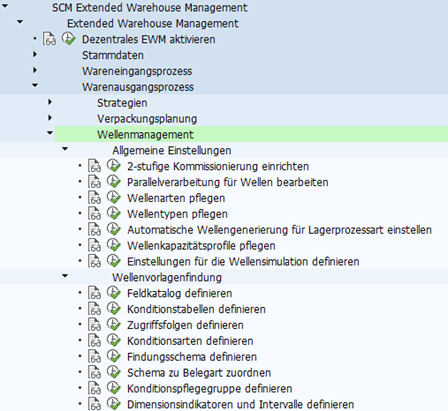The width and height of the screenshot is (448, 411).
Task: Collapse the Allgemeine Einstellungen section
Action: (x=65, y=149)
